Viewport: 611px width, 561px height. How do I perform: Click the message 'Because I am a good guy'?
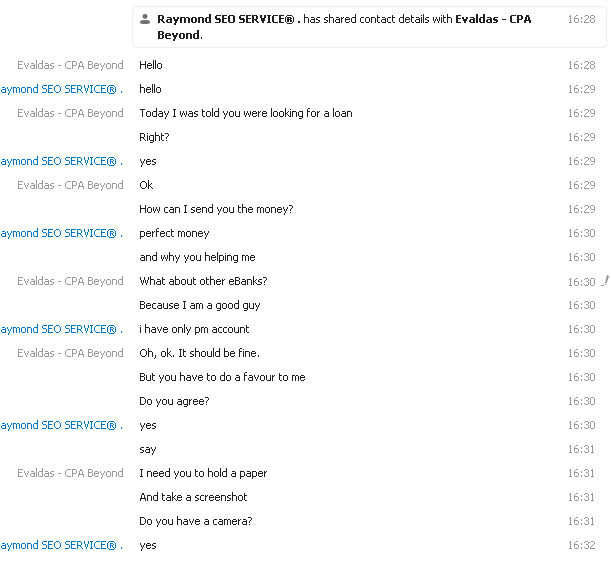200,305
